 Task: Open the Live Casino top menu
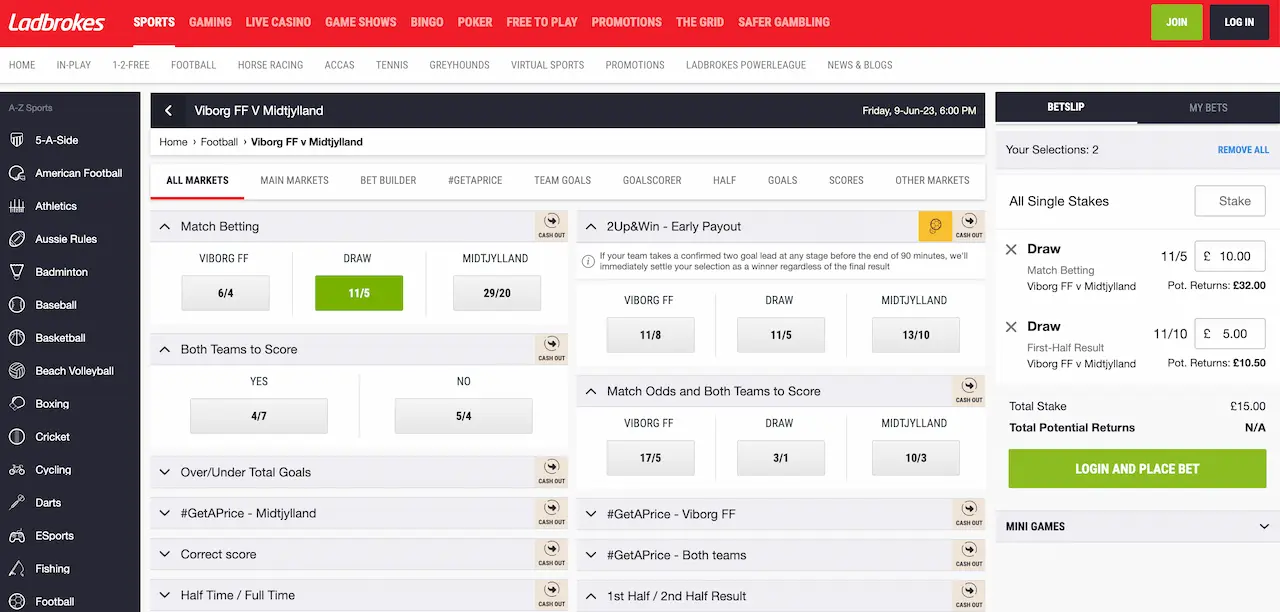(278, 22)
